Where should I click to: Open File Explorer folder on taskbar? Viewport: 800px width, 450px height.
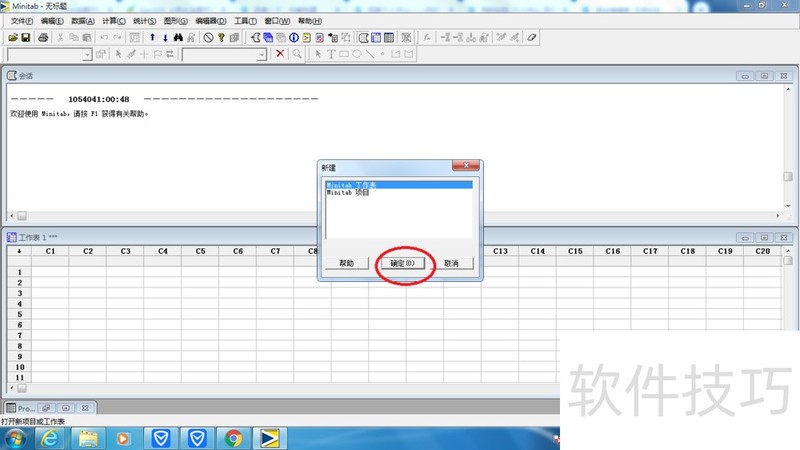pos(88,439)
